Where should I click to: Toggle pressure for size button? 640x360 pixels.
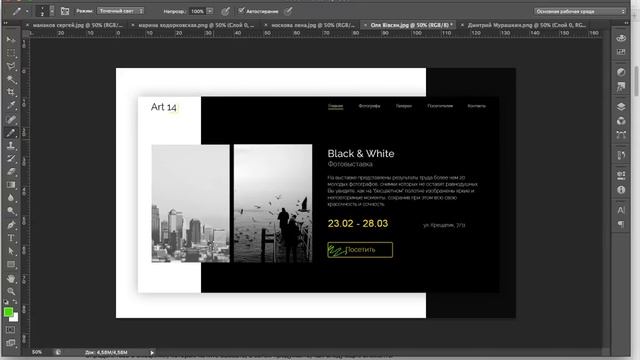[x=289, y=11]
